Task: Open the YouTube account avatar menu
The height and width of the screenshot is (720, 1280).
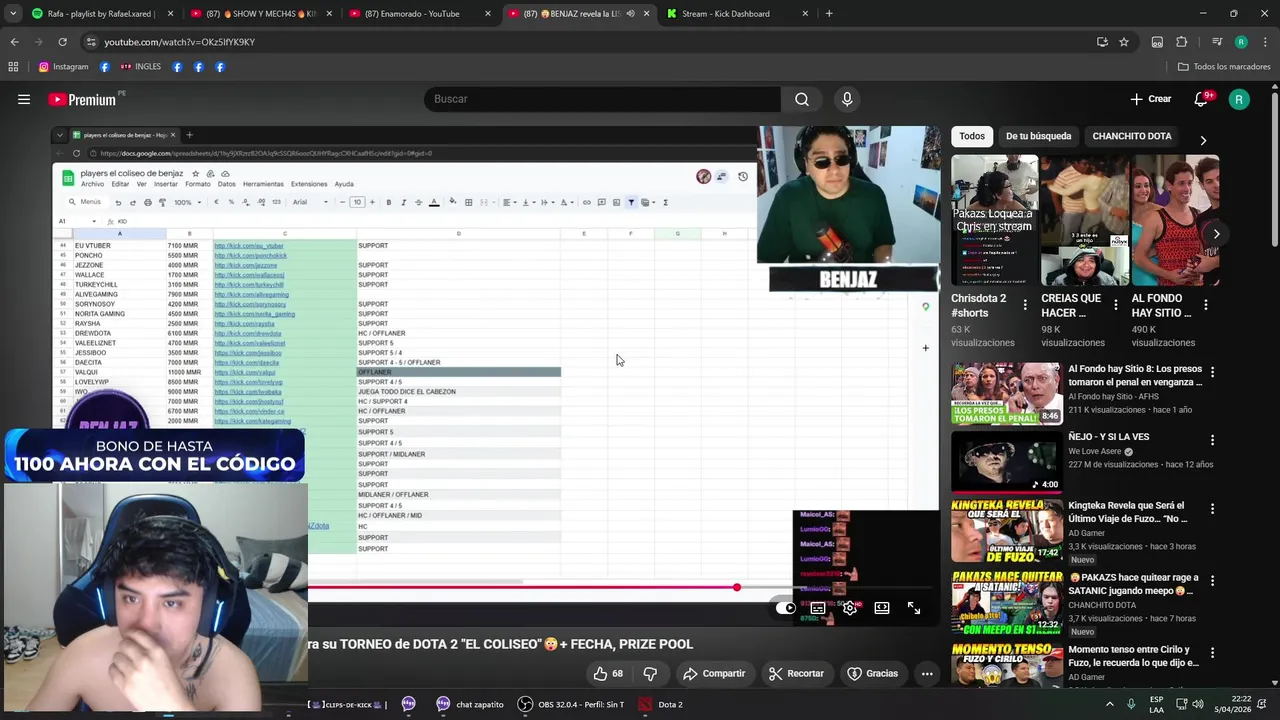Action: coord(1239,99)
